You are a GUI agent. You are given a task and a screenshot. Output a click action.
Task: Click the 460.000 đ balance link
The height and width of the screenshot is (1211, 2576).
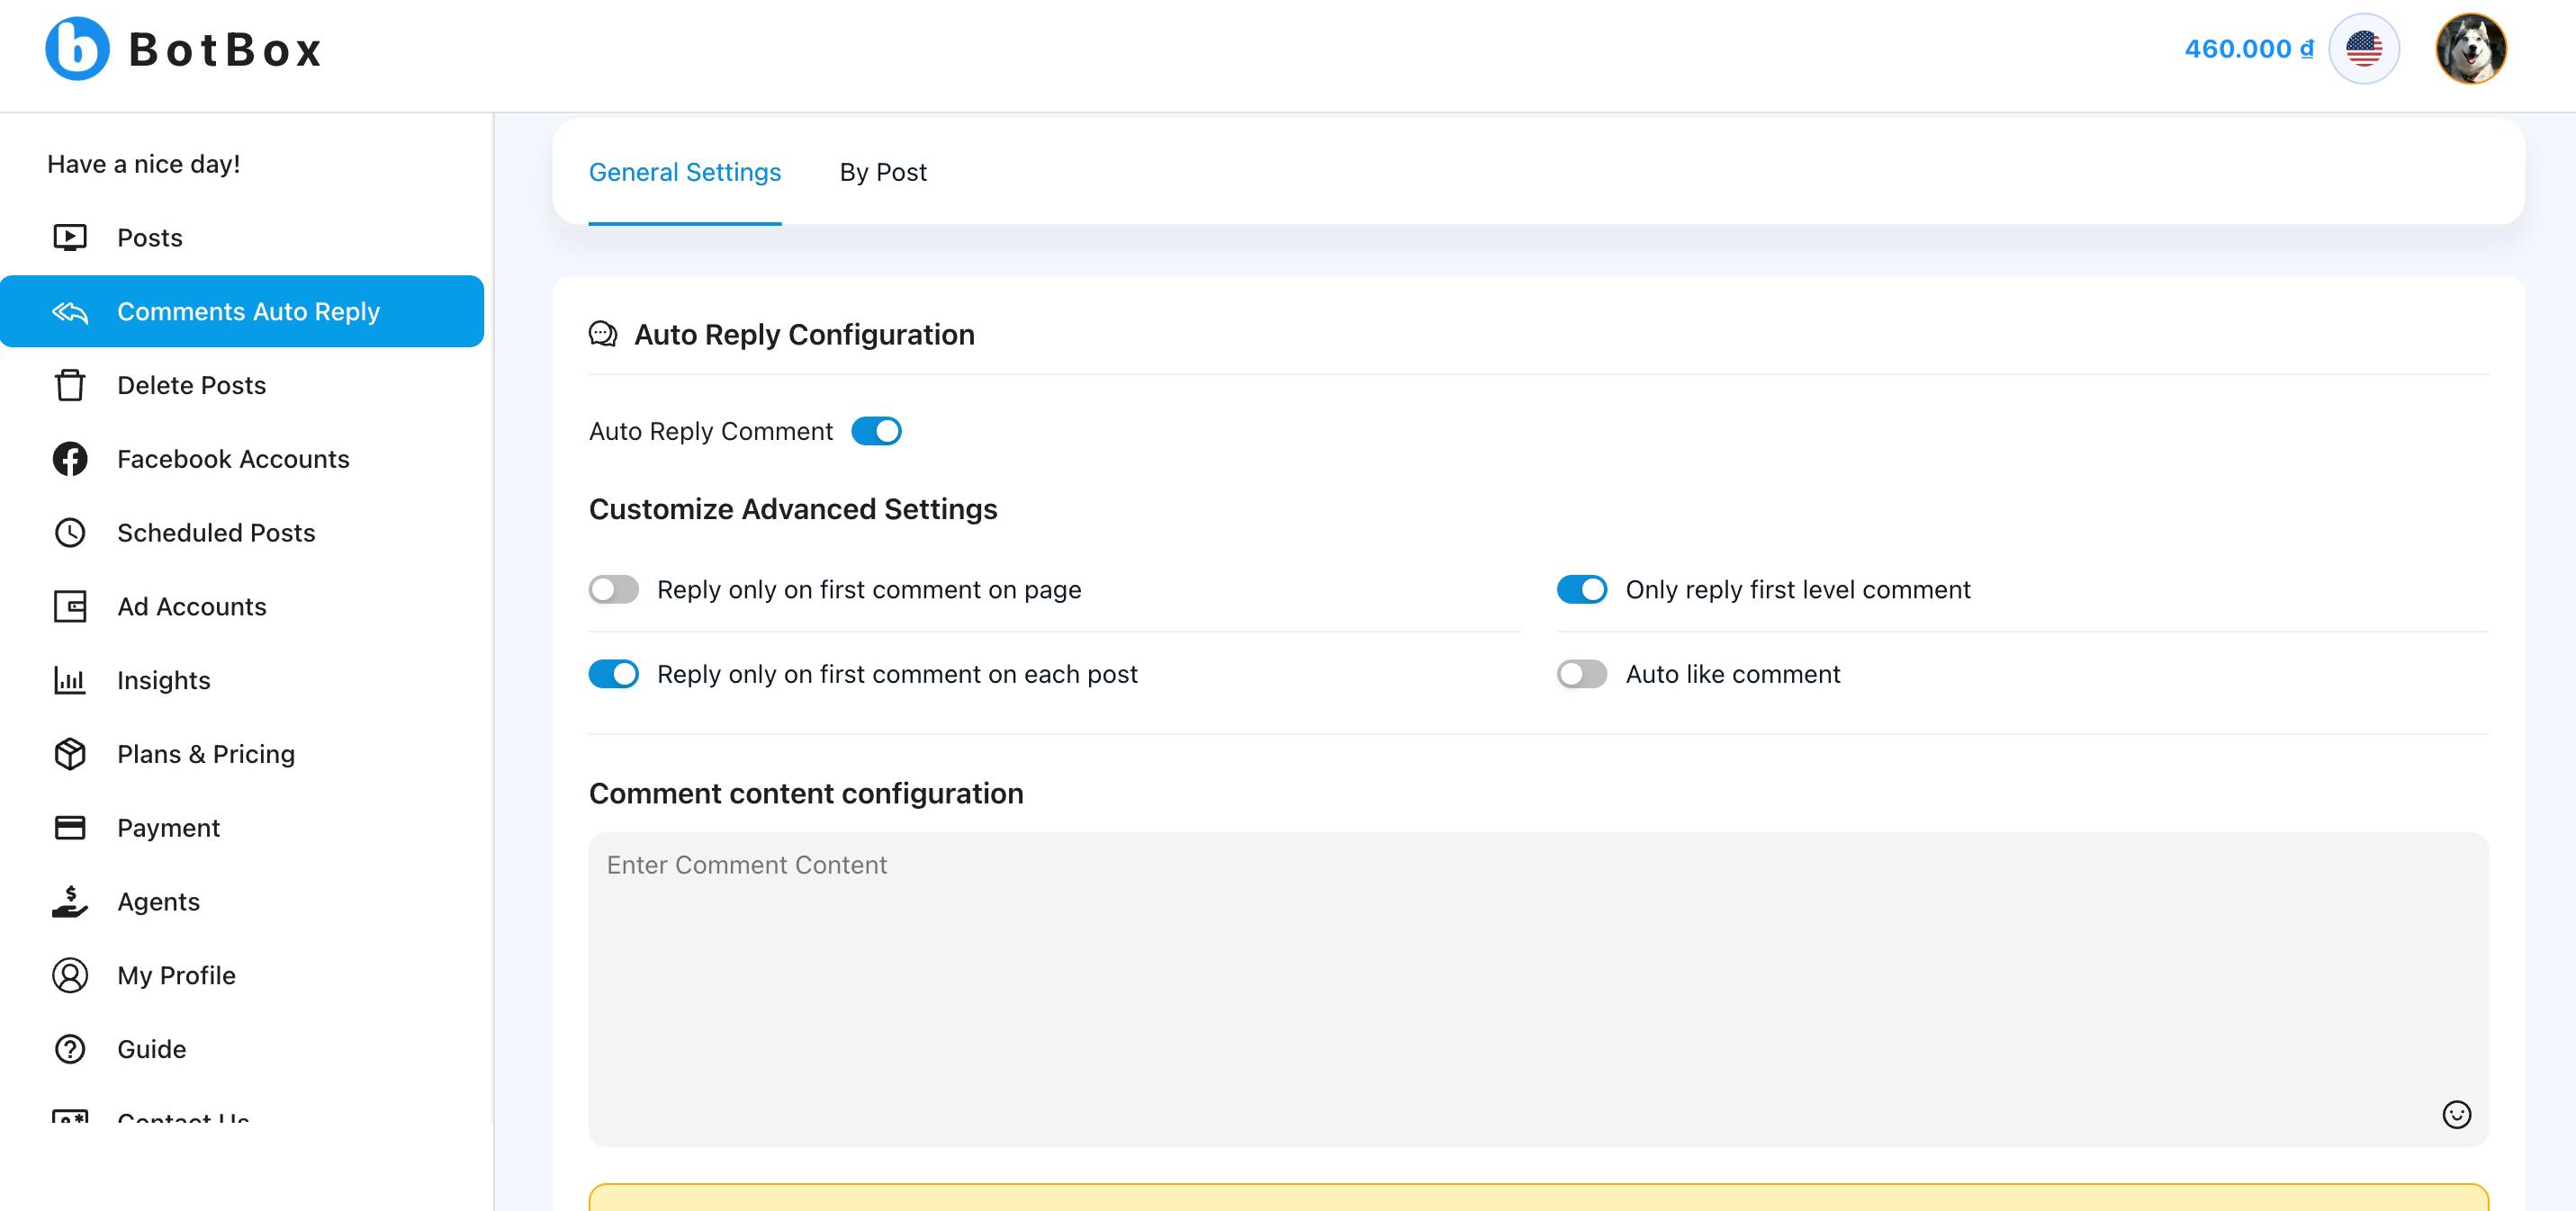click(2249, 49)
